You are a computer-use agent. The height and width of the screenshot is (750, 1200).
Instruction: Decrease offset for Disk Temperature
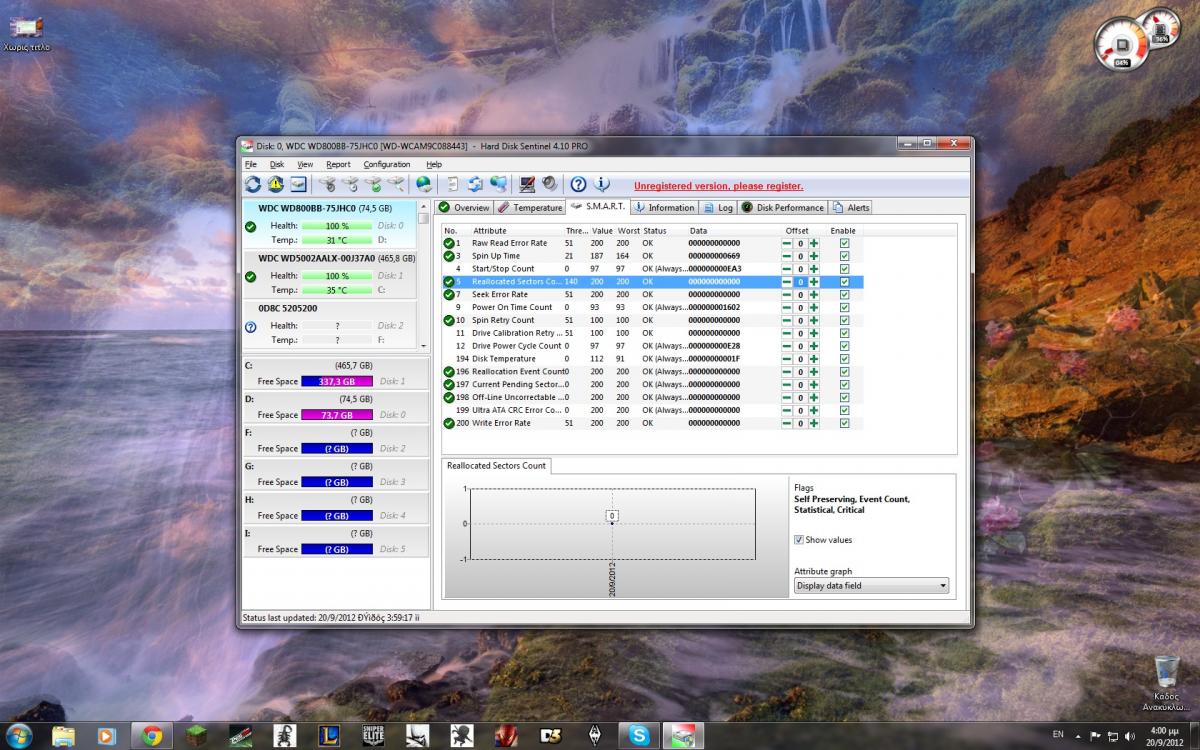click(x=788, y=359)
